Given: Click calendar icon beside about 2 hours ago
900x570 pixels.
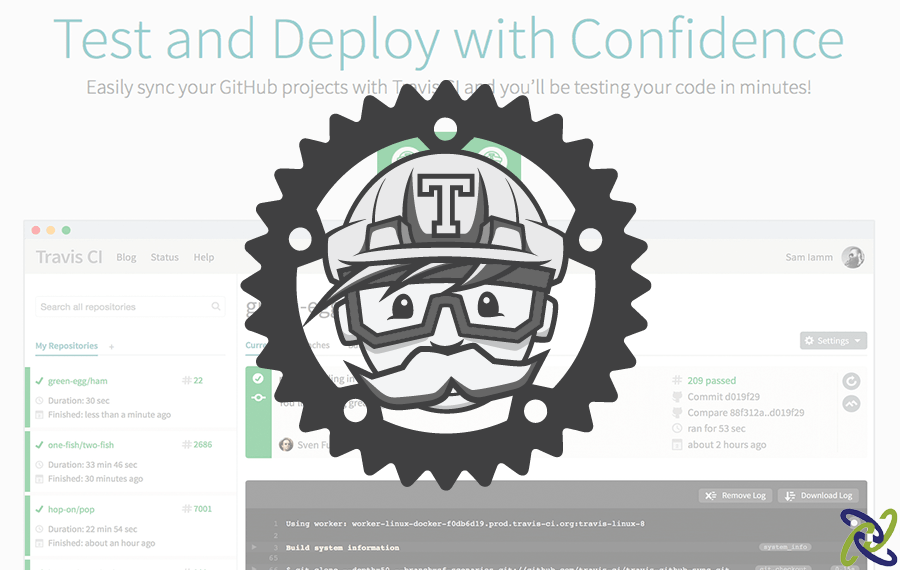Looking at the screenshot, I should pyautogui.click(x=677, y=445).
